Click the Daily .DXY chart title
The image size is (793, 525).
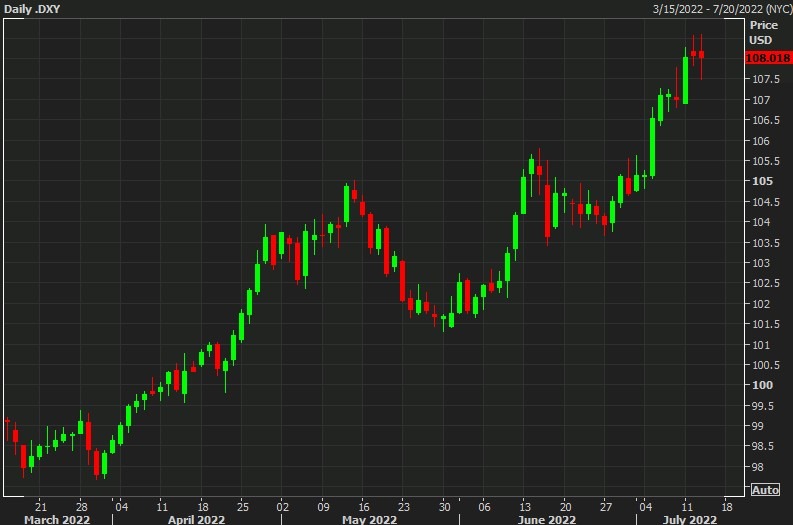(x=32, y=9)
